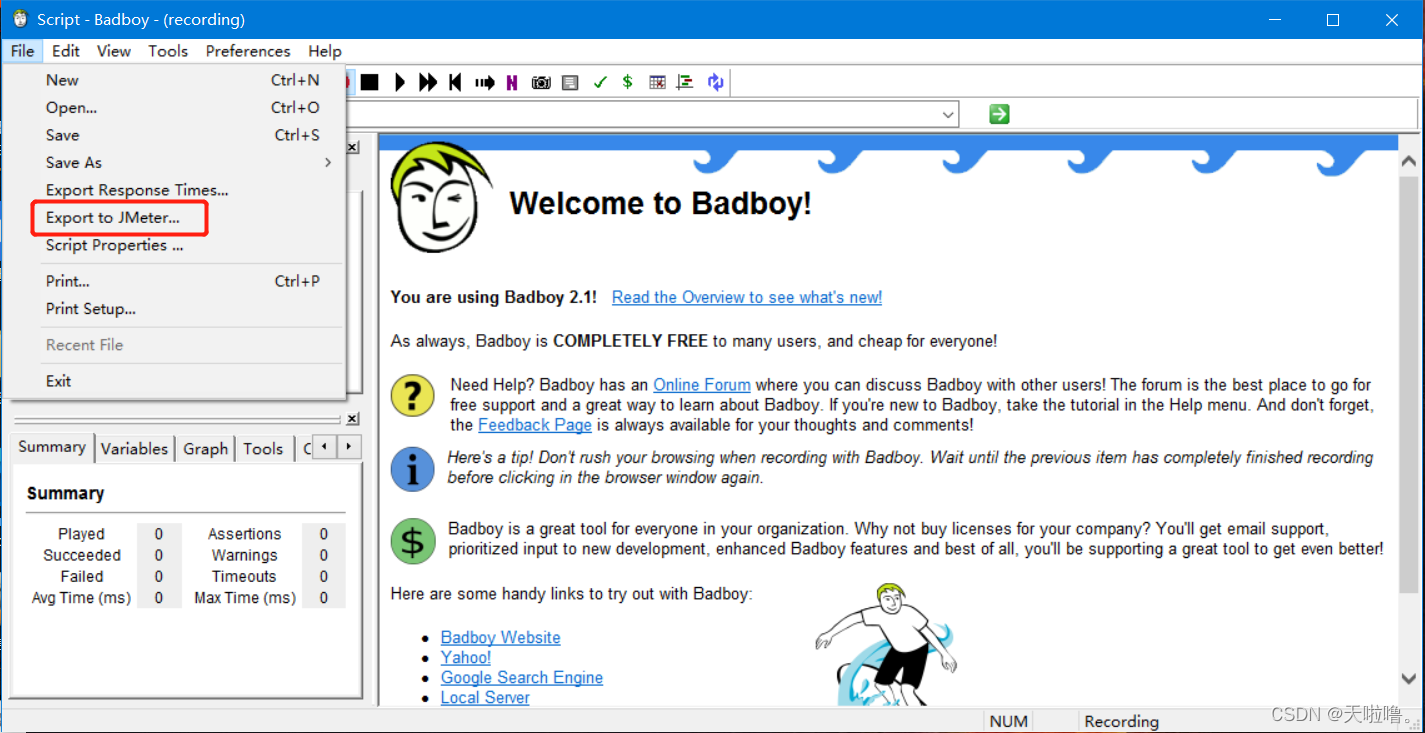Viewport: 1425px width, 733px height.
Task: Click the Rewind to start button
Action: click(x=456, y=82)
